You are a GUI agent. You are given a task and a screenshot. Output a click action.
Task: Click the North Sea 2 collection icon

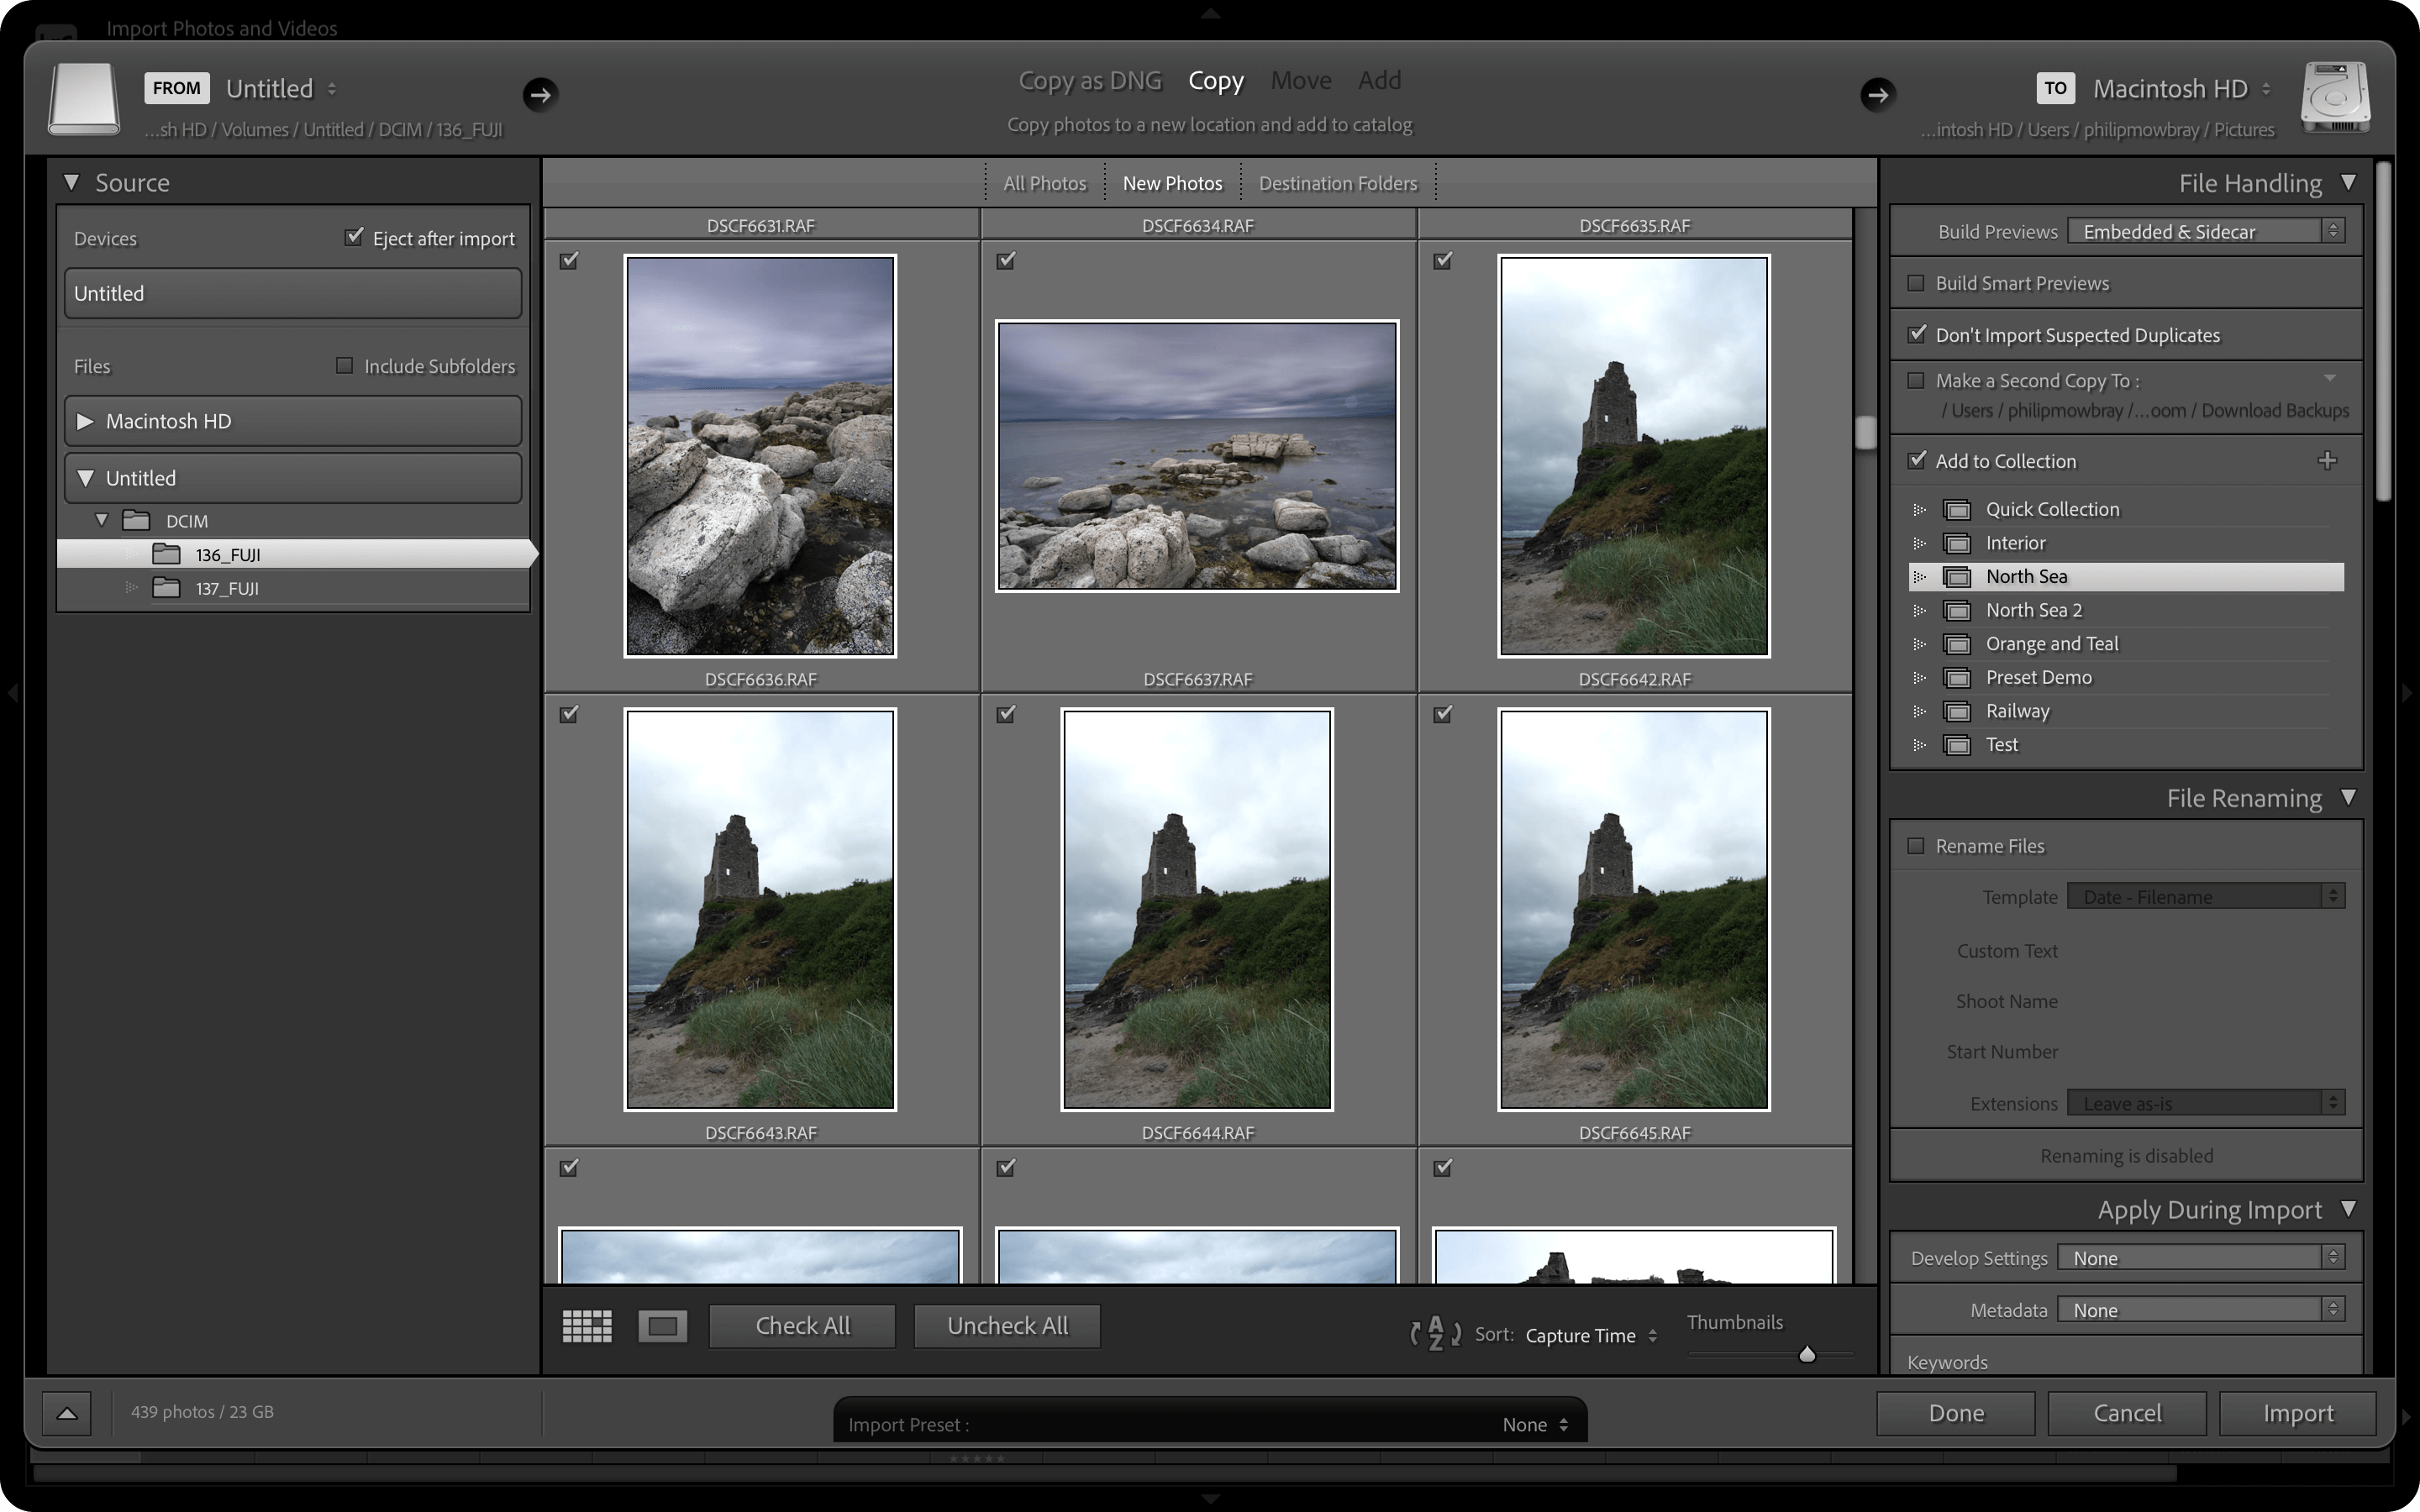(x=1957, y=610)
